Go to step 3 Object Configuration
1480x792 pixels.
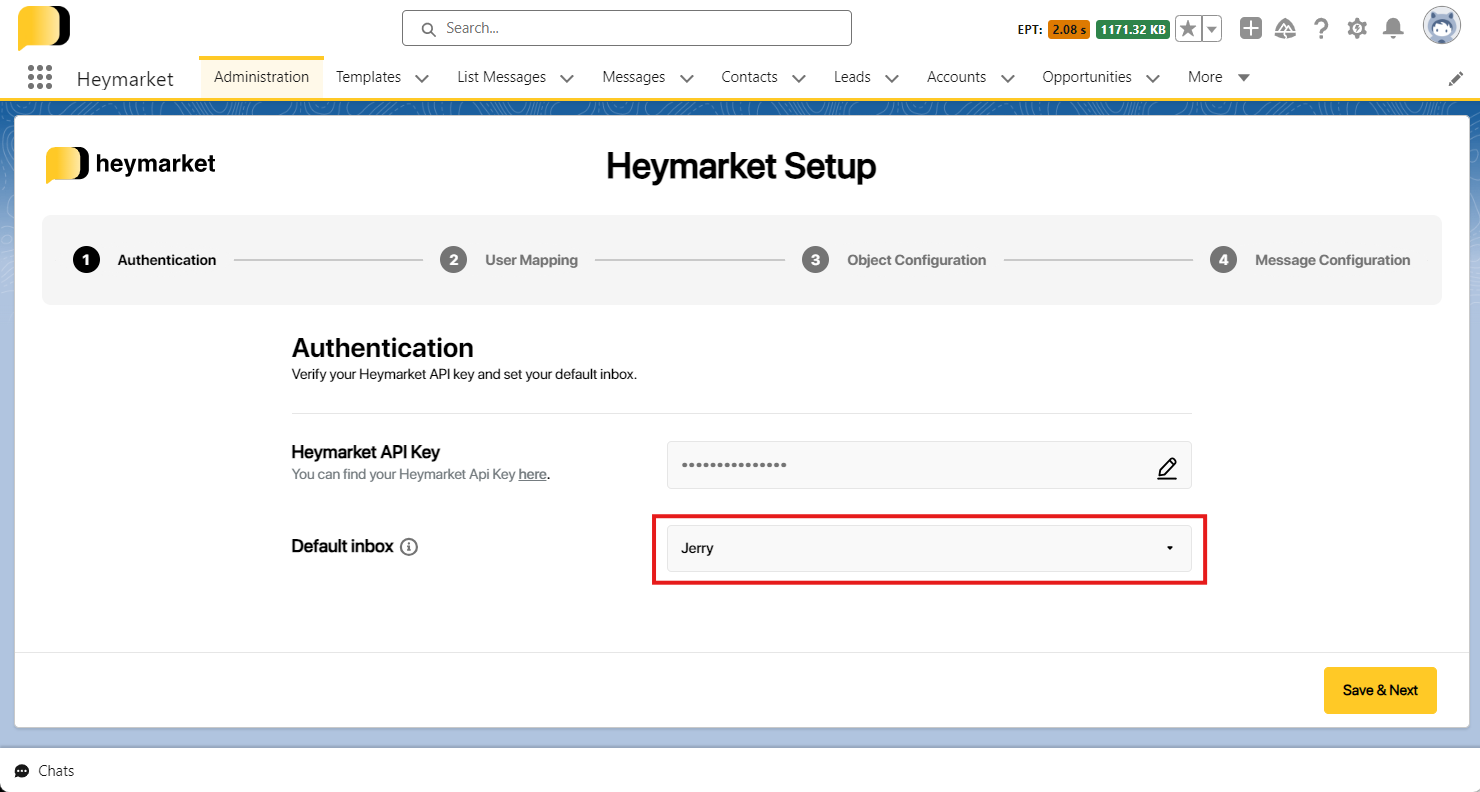click(894, 260)
